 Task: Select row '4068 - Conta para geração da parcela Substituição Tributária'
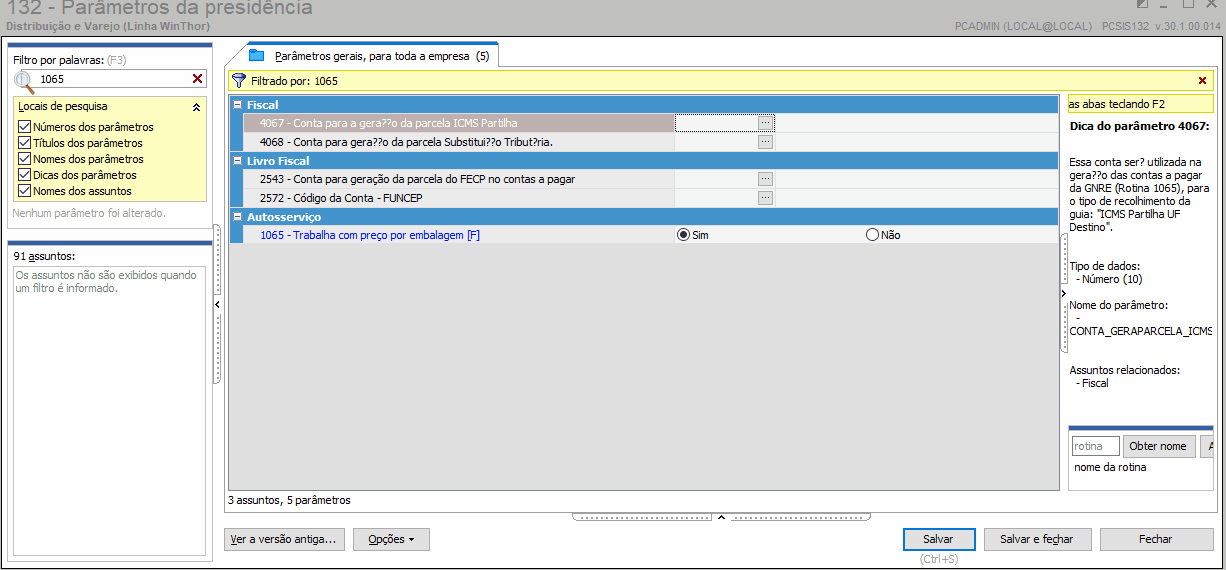(x=459, y=142)
